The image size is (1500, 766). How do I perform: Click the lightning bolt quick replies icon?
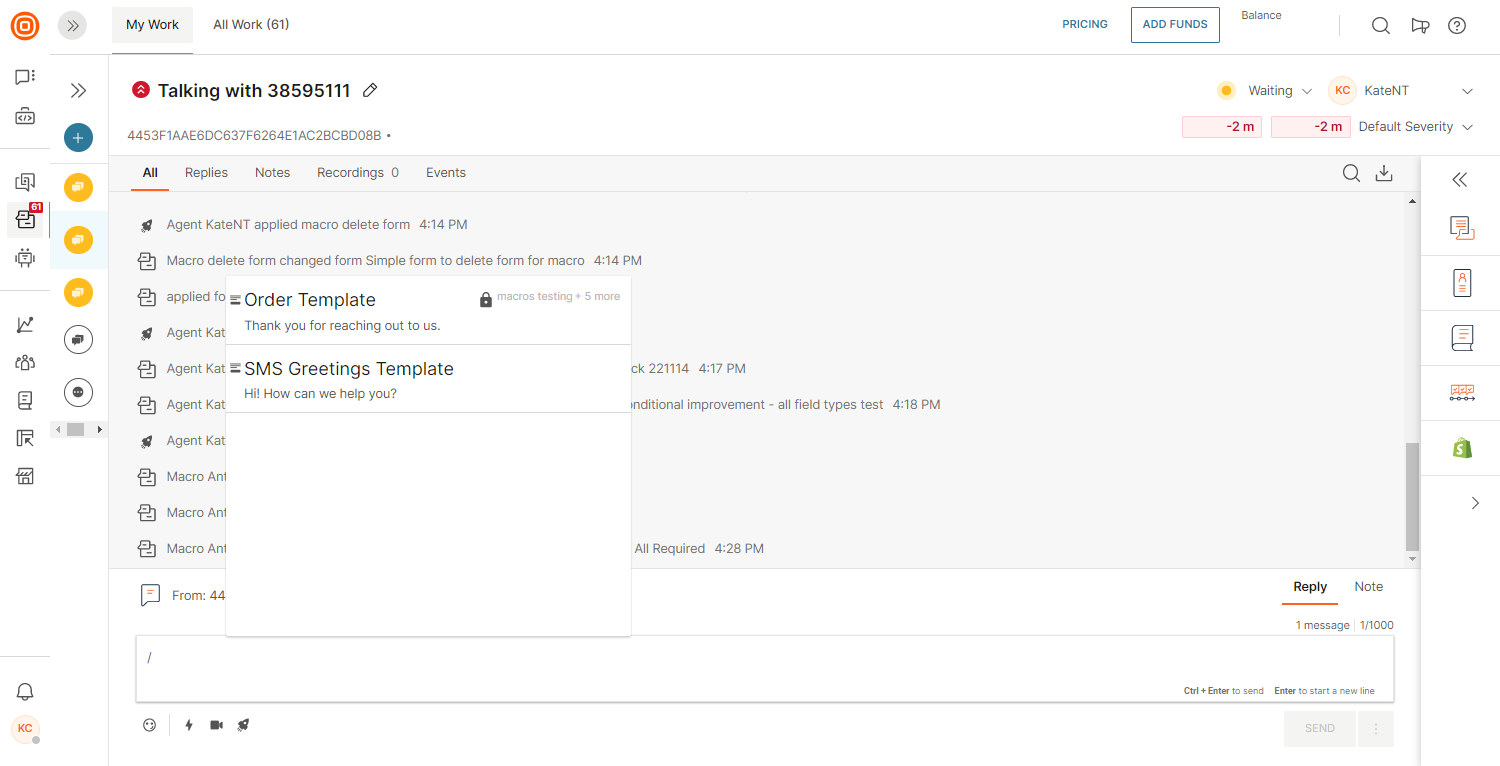click(x=189, y=725)
